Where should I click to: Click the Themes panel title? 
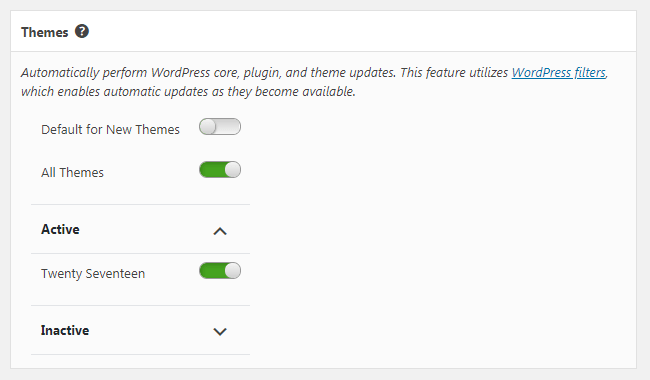44,32
